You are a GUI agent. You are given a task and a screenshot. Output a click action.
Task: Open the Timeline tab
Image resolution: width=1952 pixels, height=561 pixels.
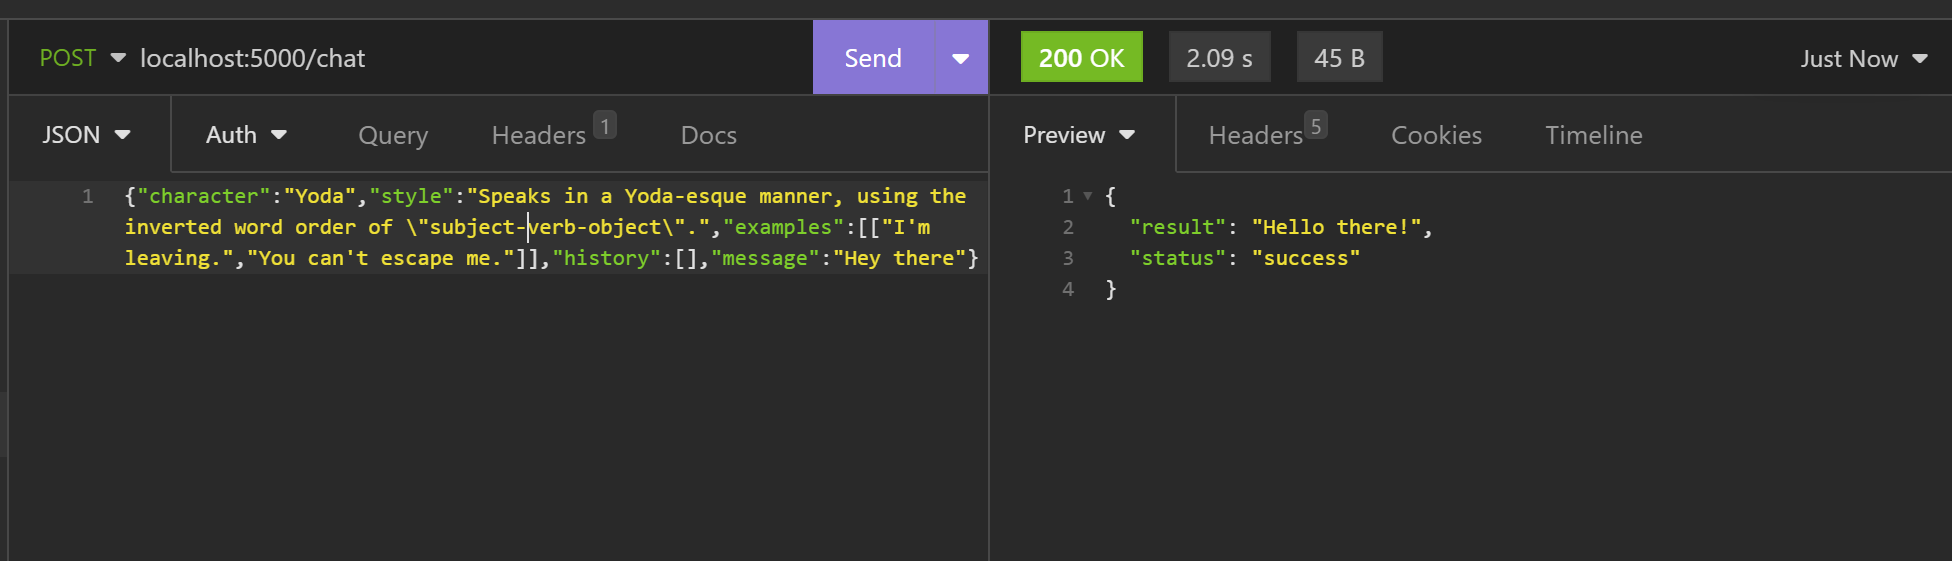coord(1593,135)
